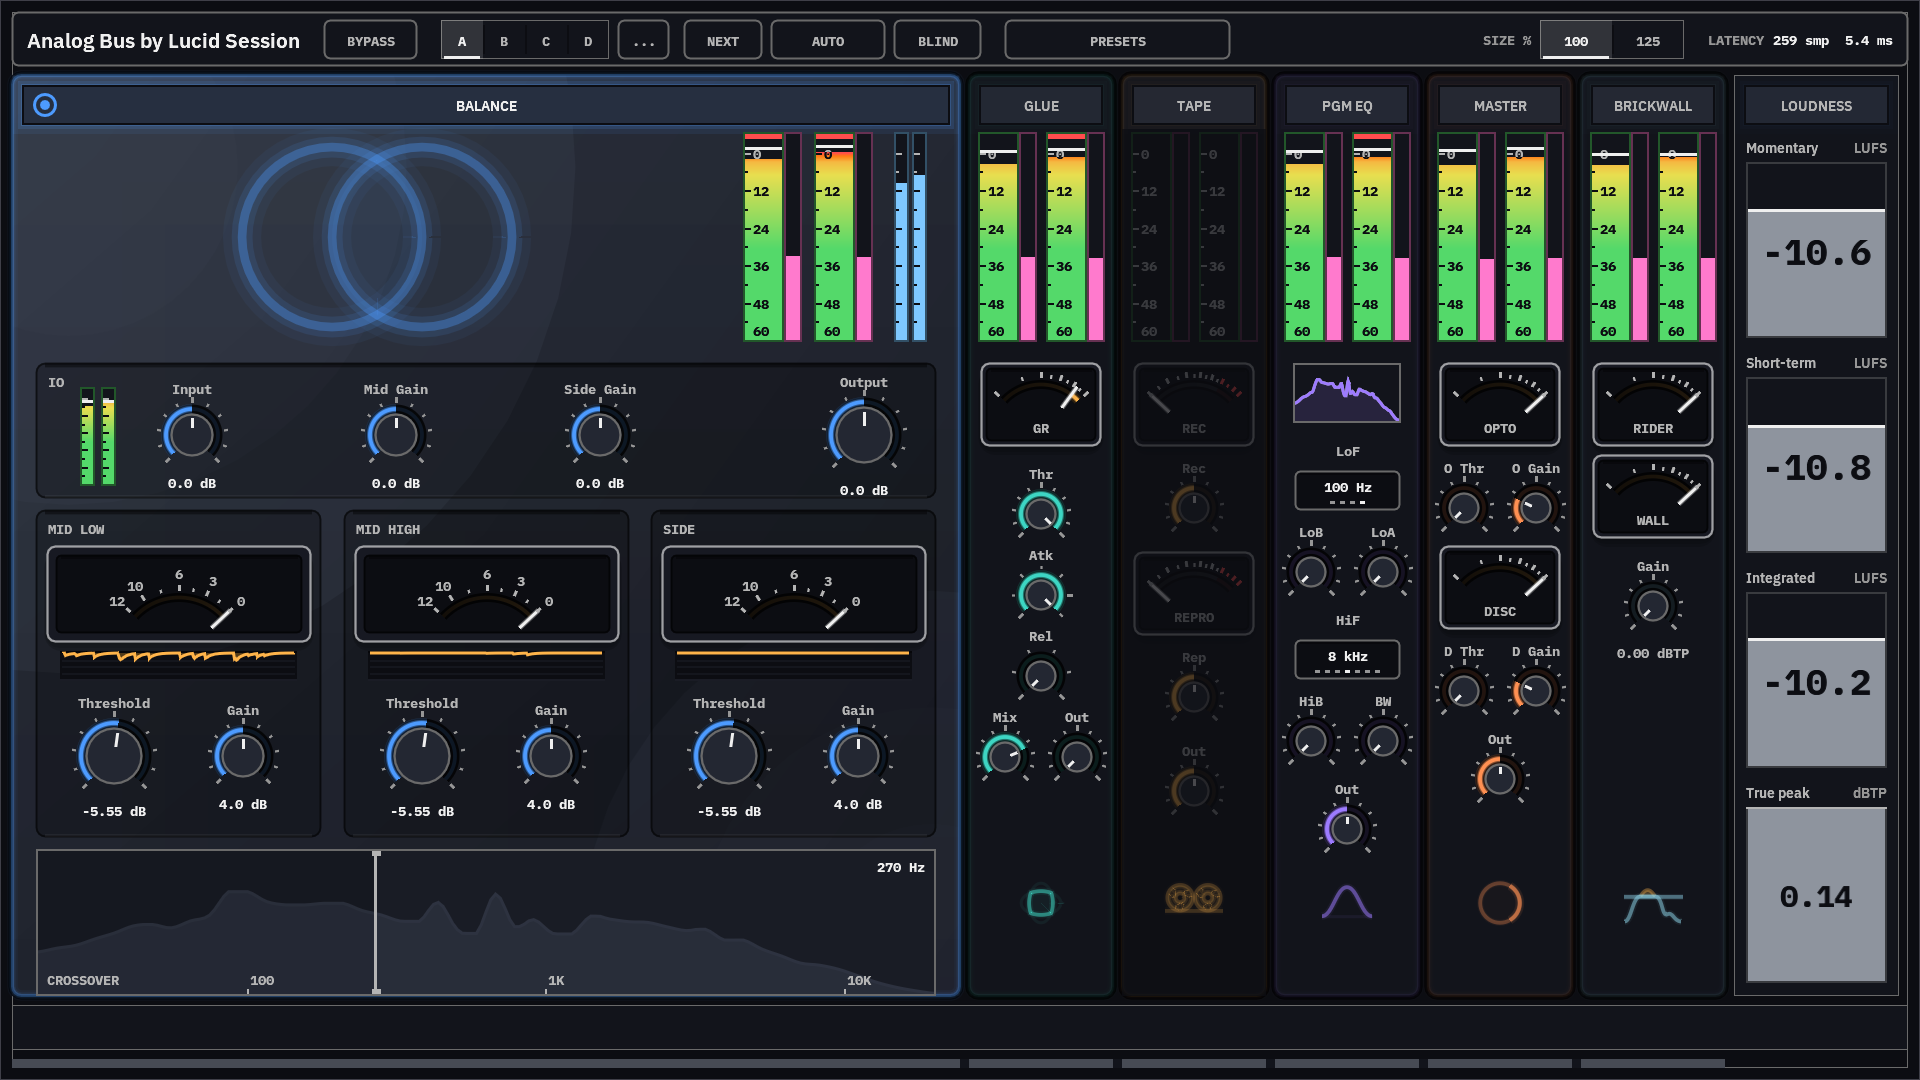Click the crossover frequency handle line
Viewport: 1920px width, 1080px height.
click(376, 922)
